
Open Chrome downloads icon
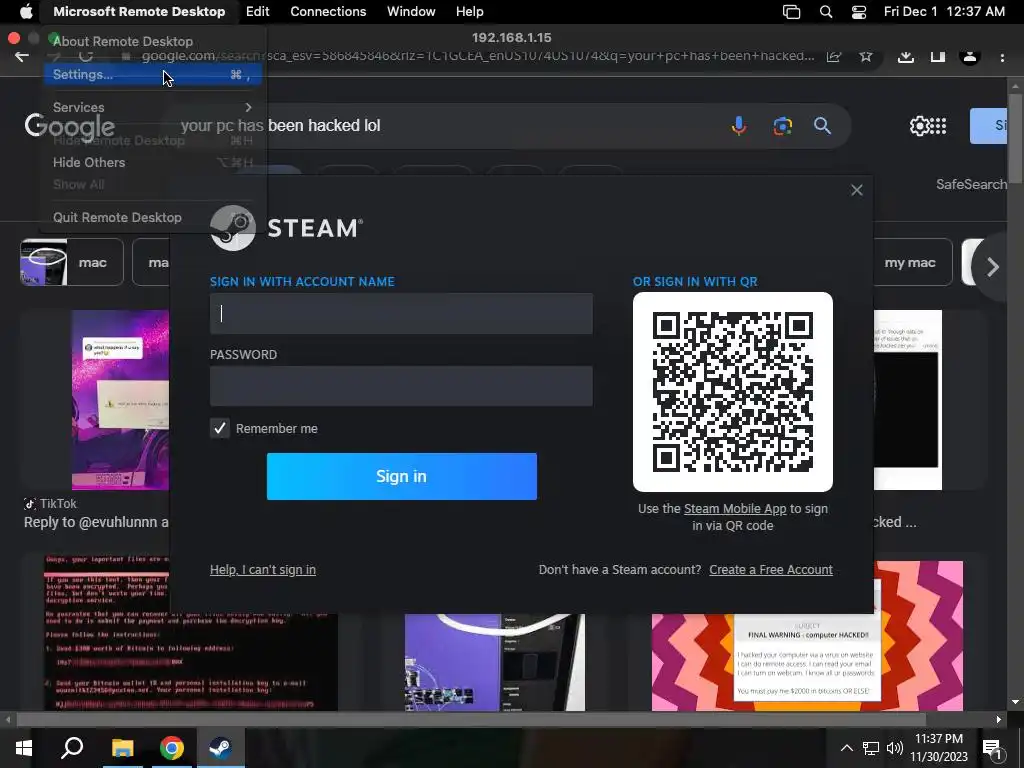(x=905, y=56)
